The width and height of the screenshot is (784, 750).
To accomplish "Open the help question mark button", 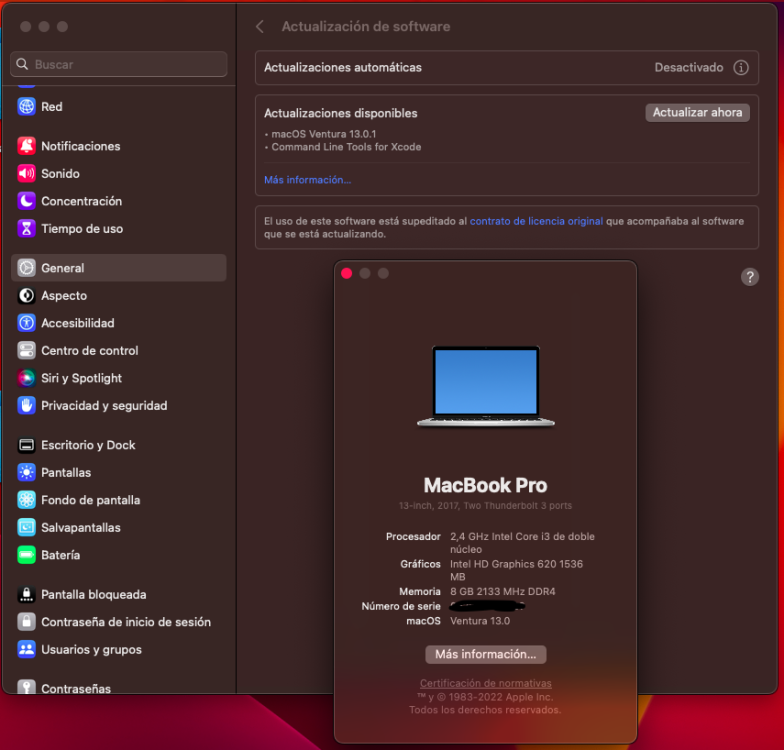I will 750,277.
